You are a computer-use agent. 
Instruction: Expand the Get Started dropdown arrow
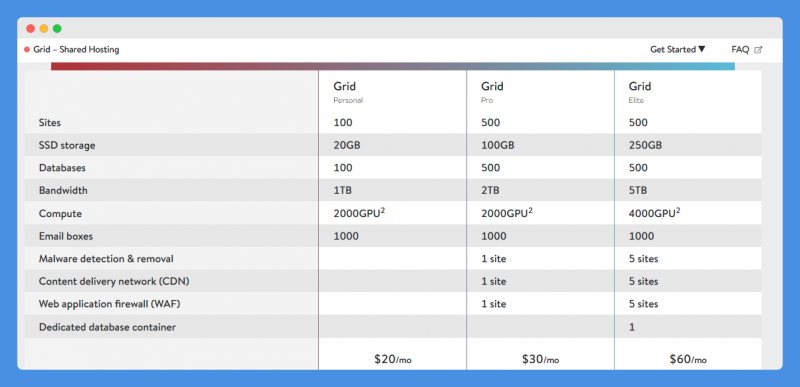pyautogui.click(x=702, y=49)
